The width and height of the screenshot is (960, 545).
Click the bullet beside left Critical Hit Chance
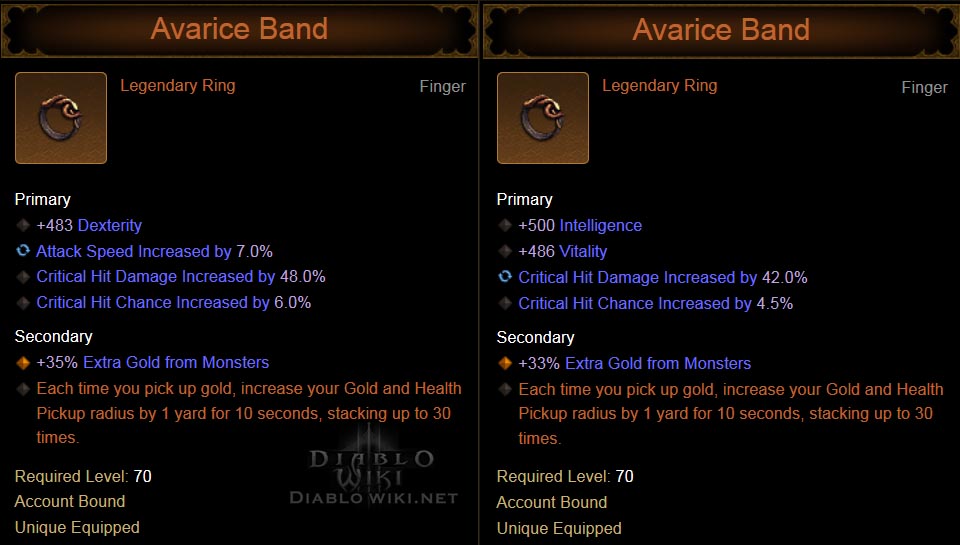(x=23, y=302)
